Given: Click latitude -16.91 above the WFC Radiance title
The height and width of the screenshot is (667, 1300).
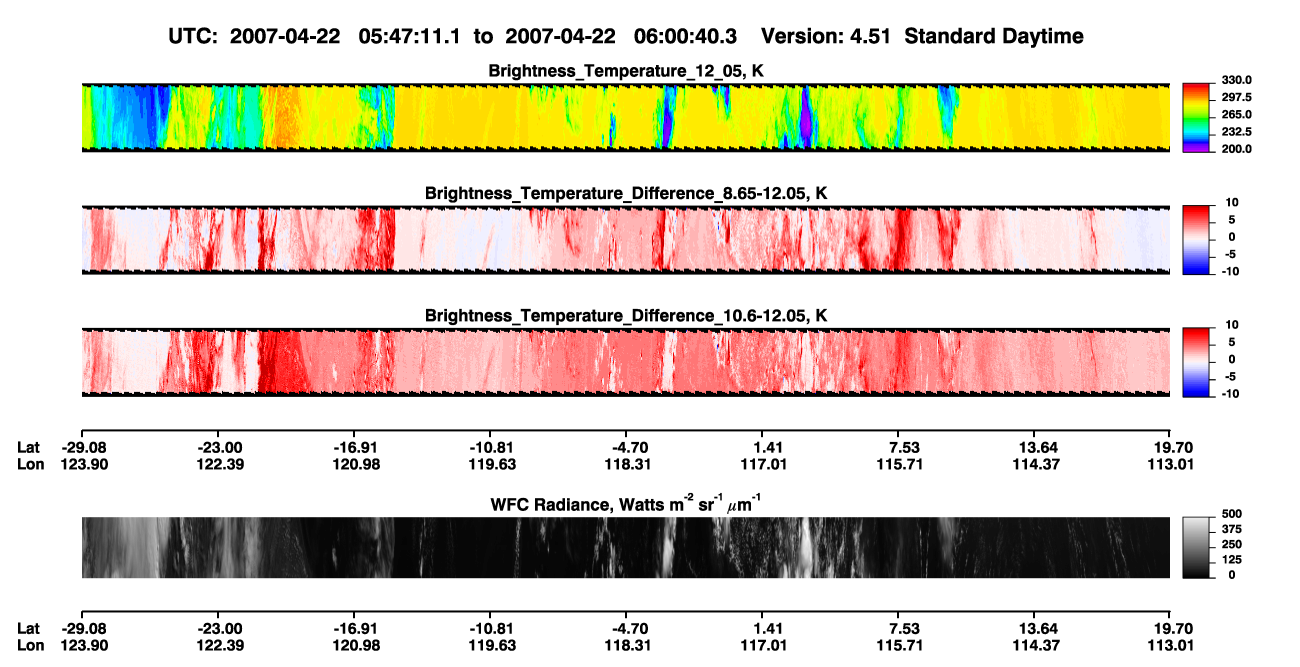Looking at the screenshot, I should tap(355, 448).
